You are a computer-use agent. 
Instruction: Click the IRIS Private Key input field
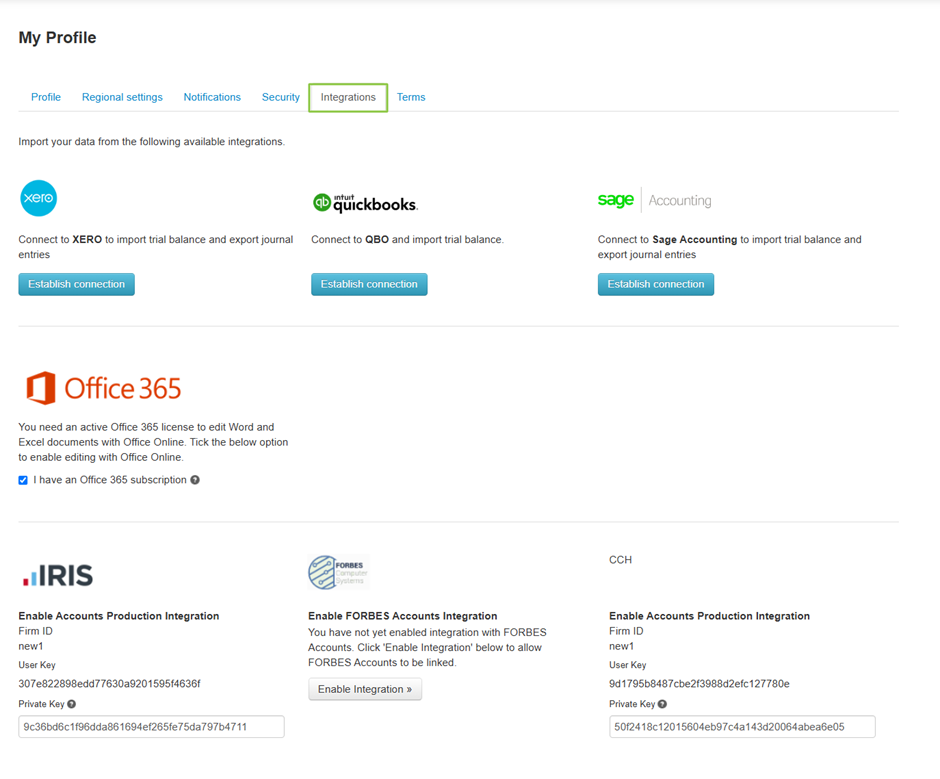pos(151,727)
